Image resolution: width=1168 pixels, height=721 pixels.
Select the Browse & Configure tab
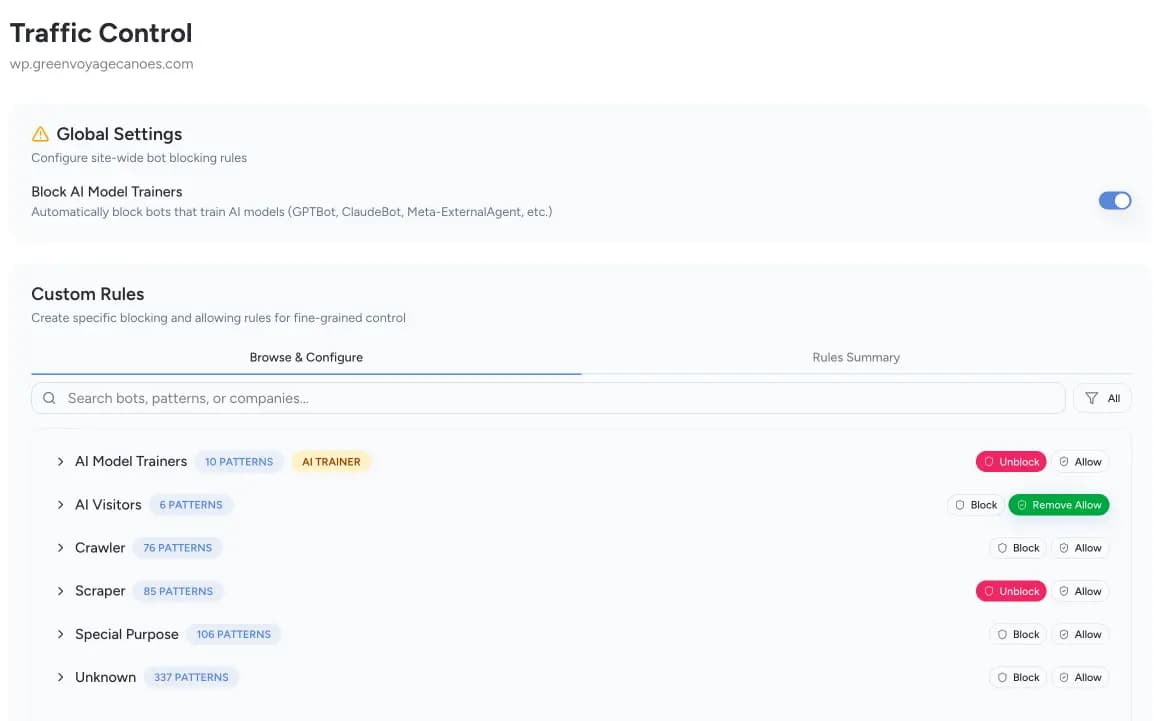pos(305,356)
